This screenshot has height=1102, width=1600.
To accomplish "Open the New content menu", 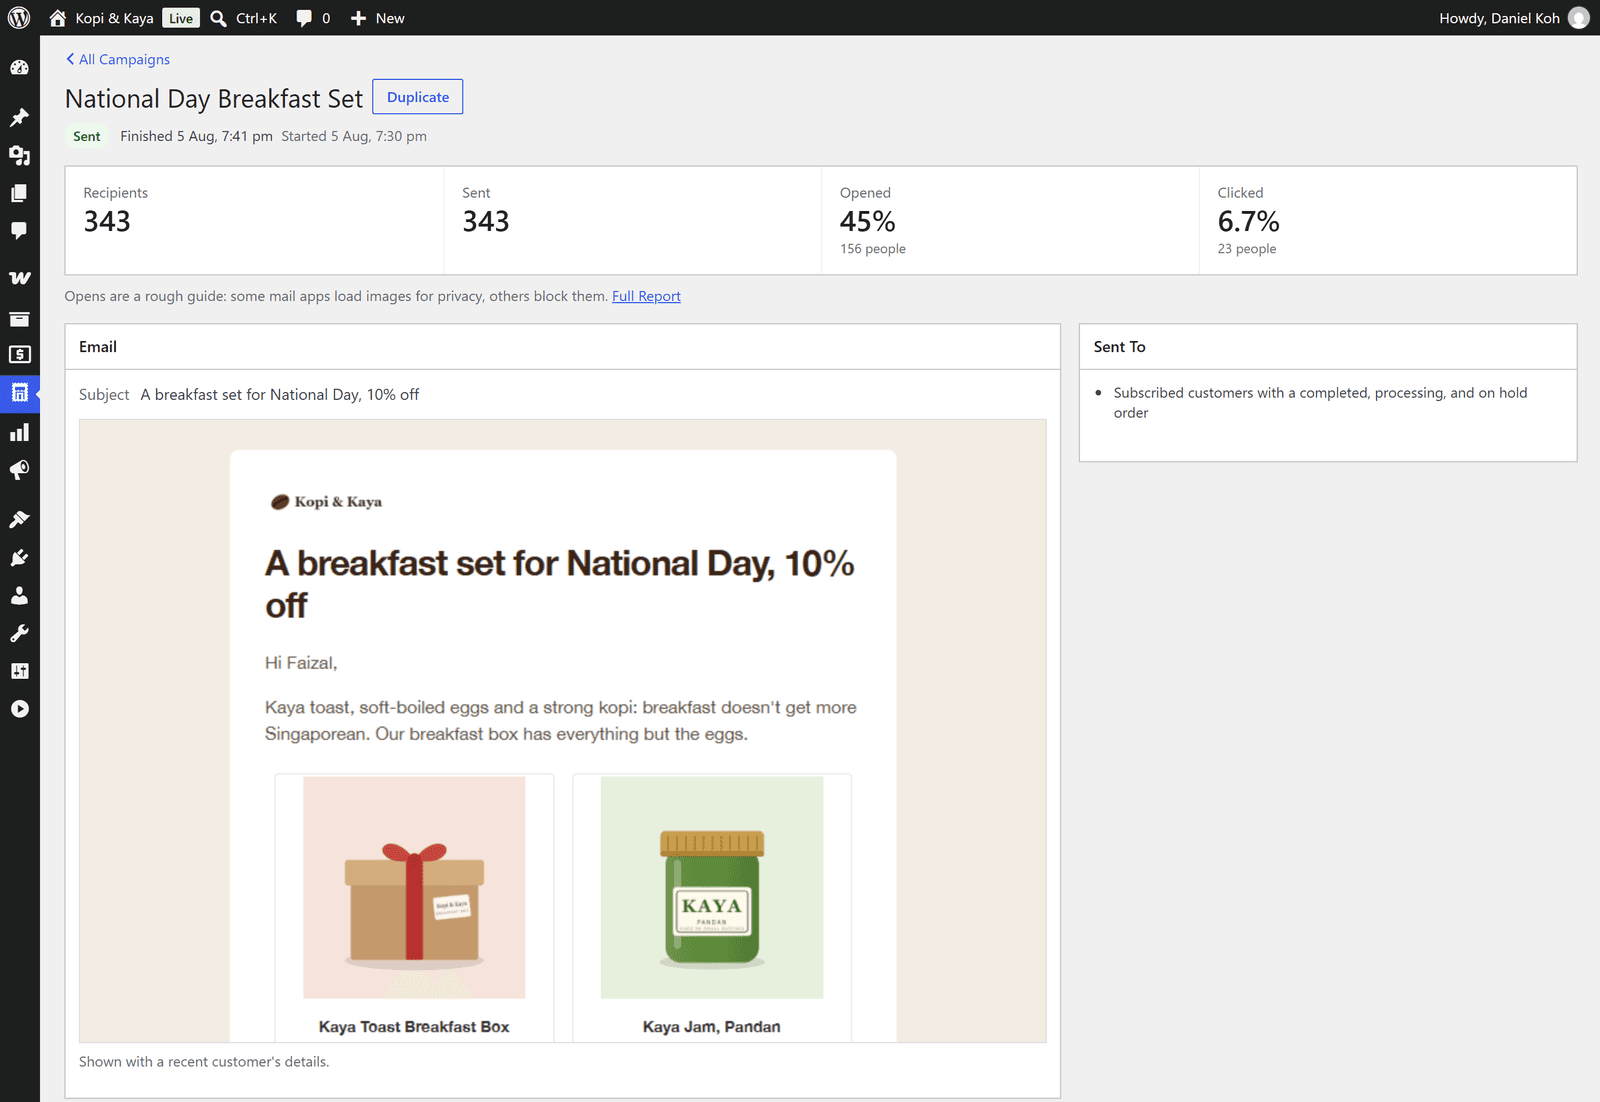I will [x=378, y=18].
